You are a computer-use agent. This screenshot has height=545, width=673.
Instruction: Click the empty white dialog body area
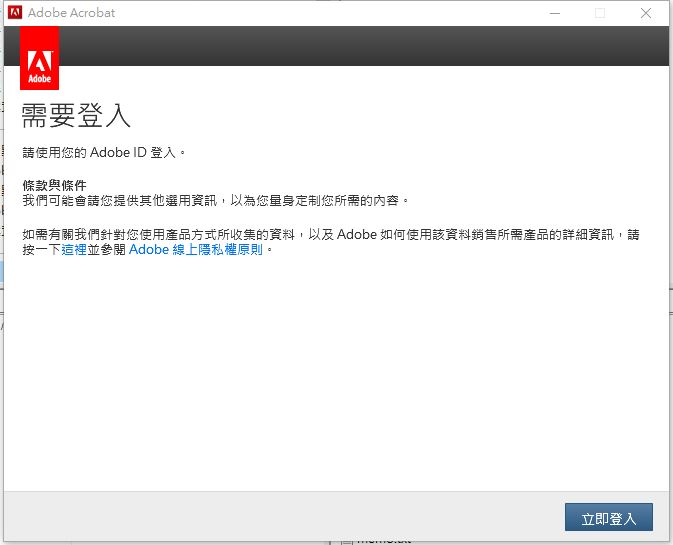click(x=336, y=380)
